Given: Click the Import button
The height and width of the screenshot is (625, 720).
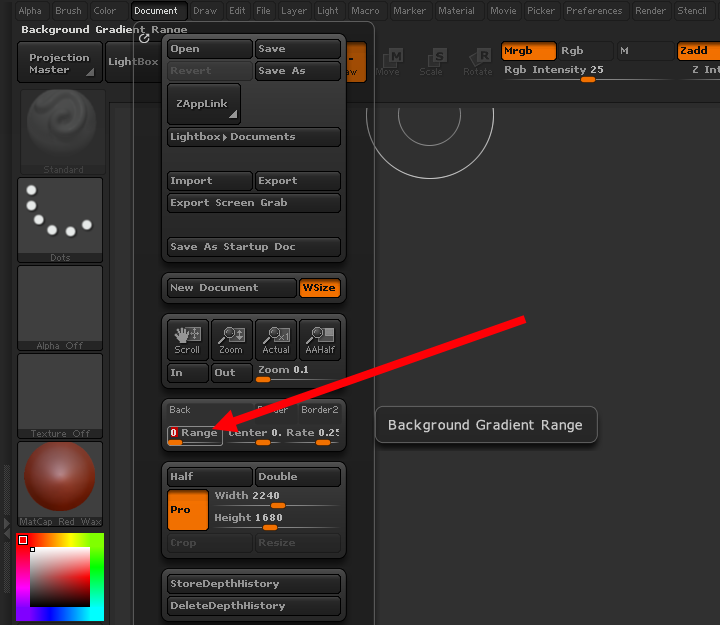Looking at the screenshot, I should (210, 181).
